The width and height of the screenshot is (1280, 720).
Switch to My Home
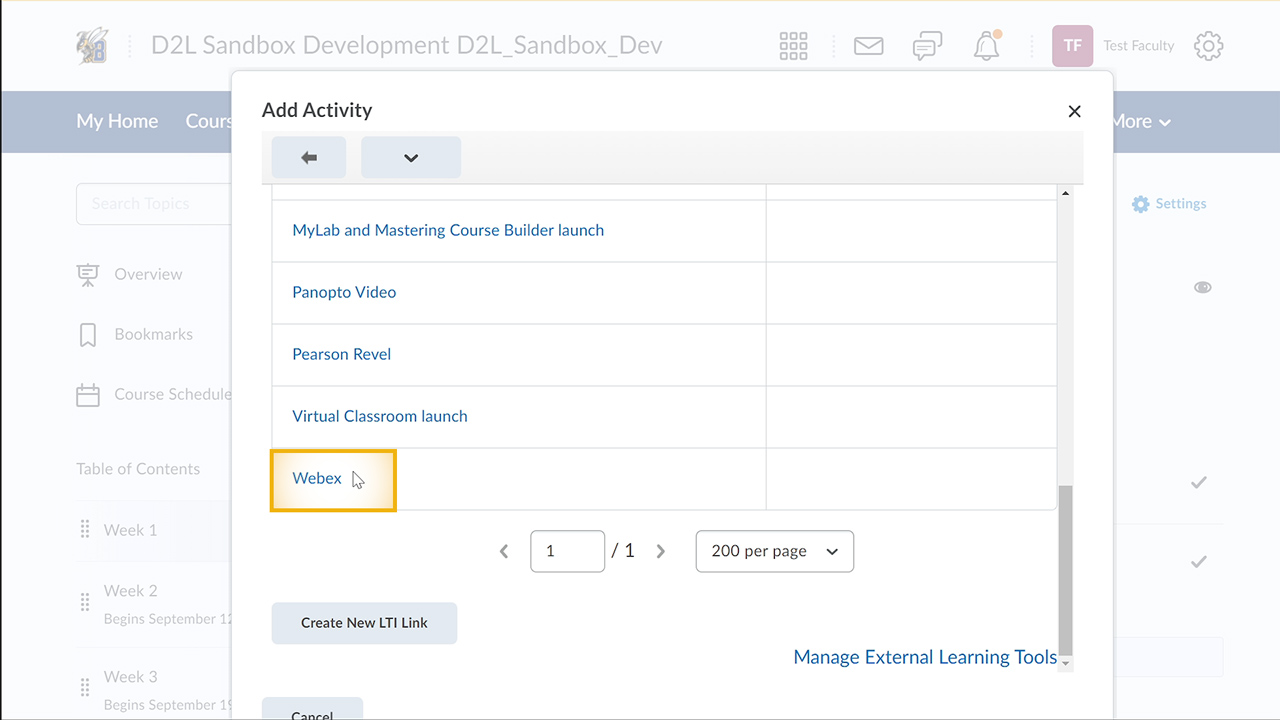tap(117, 120)
